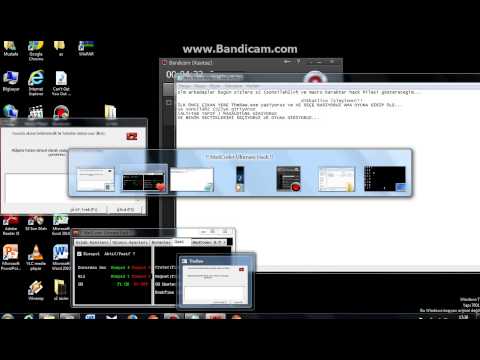Select the desktop thumbnail in Alt-Tab switcher
Viewport: 480px width, 360px height.
(385, 179)
